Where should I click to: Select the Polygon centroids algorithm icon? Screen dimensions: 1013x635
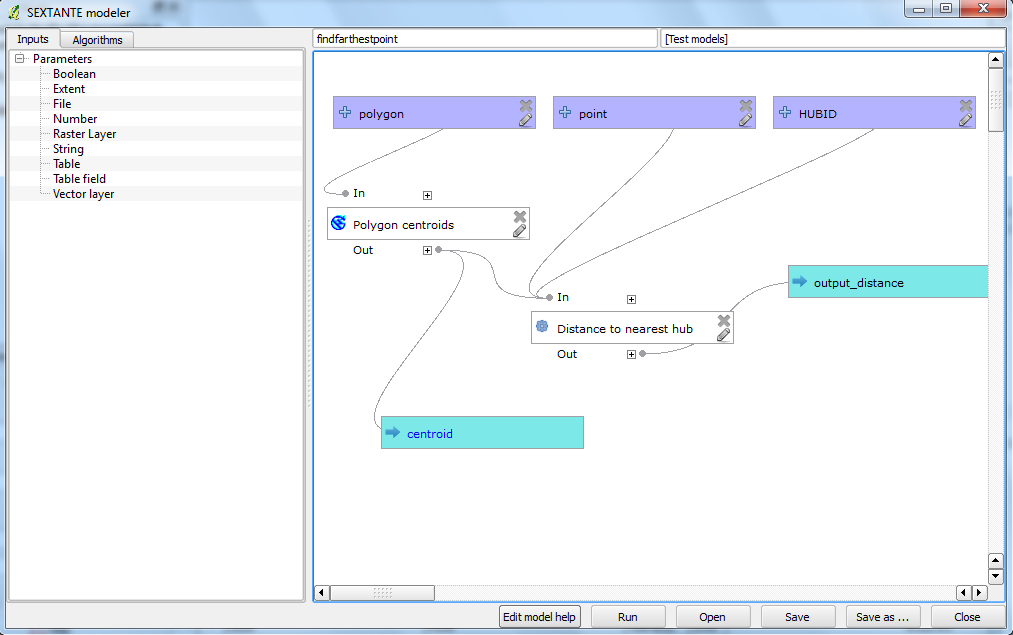tap(338, 223)
